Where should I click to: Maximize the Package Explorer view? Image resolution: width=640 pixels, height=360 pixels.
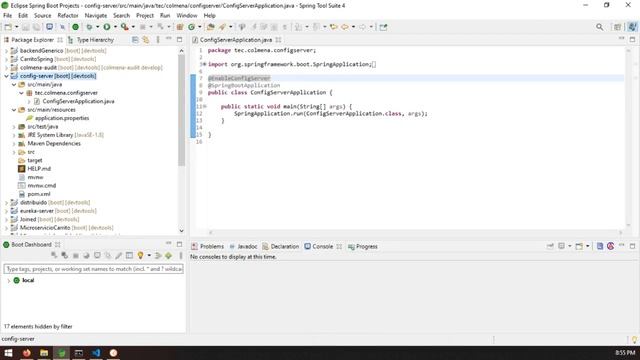coord(180,39)
